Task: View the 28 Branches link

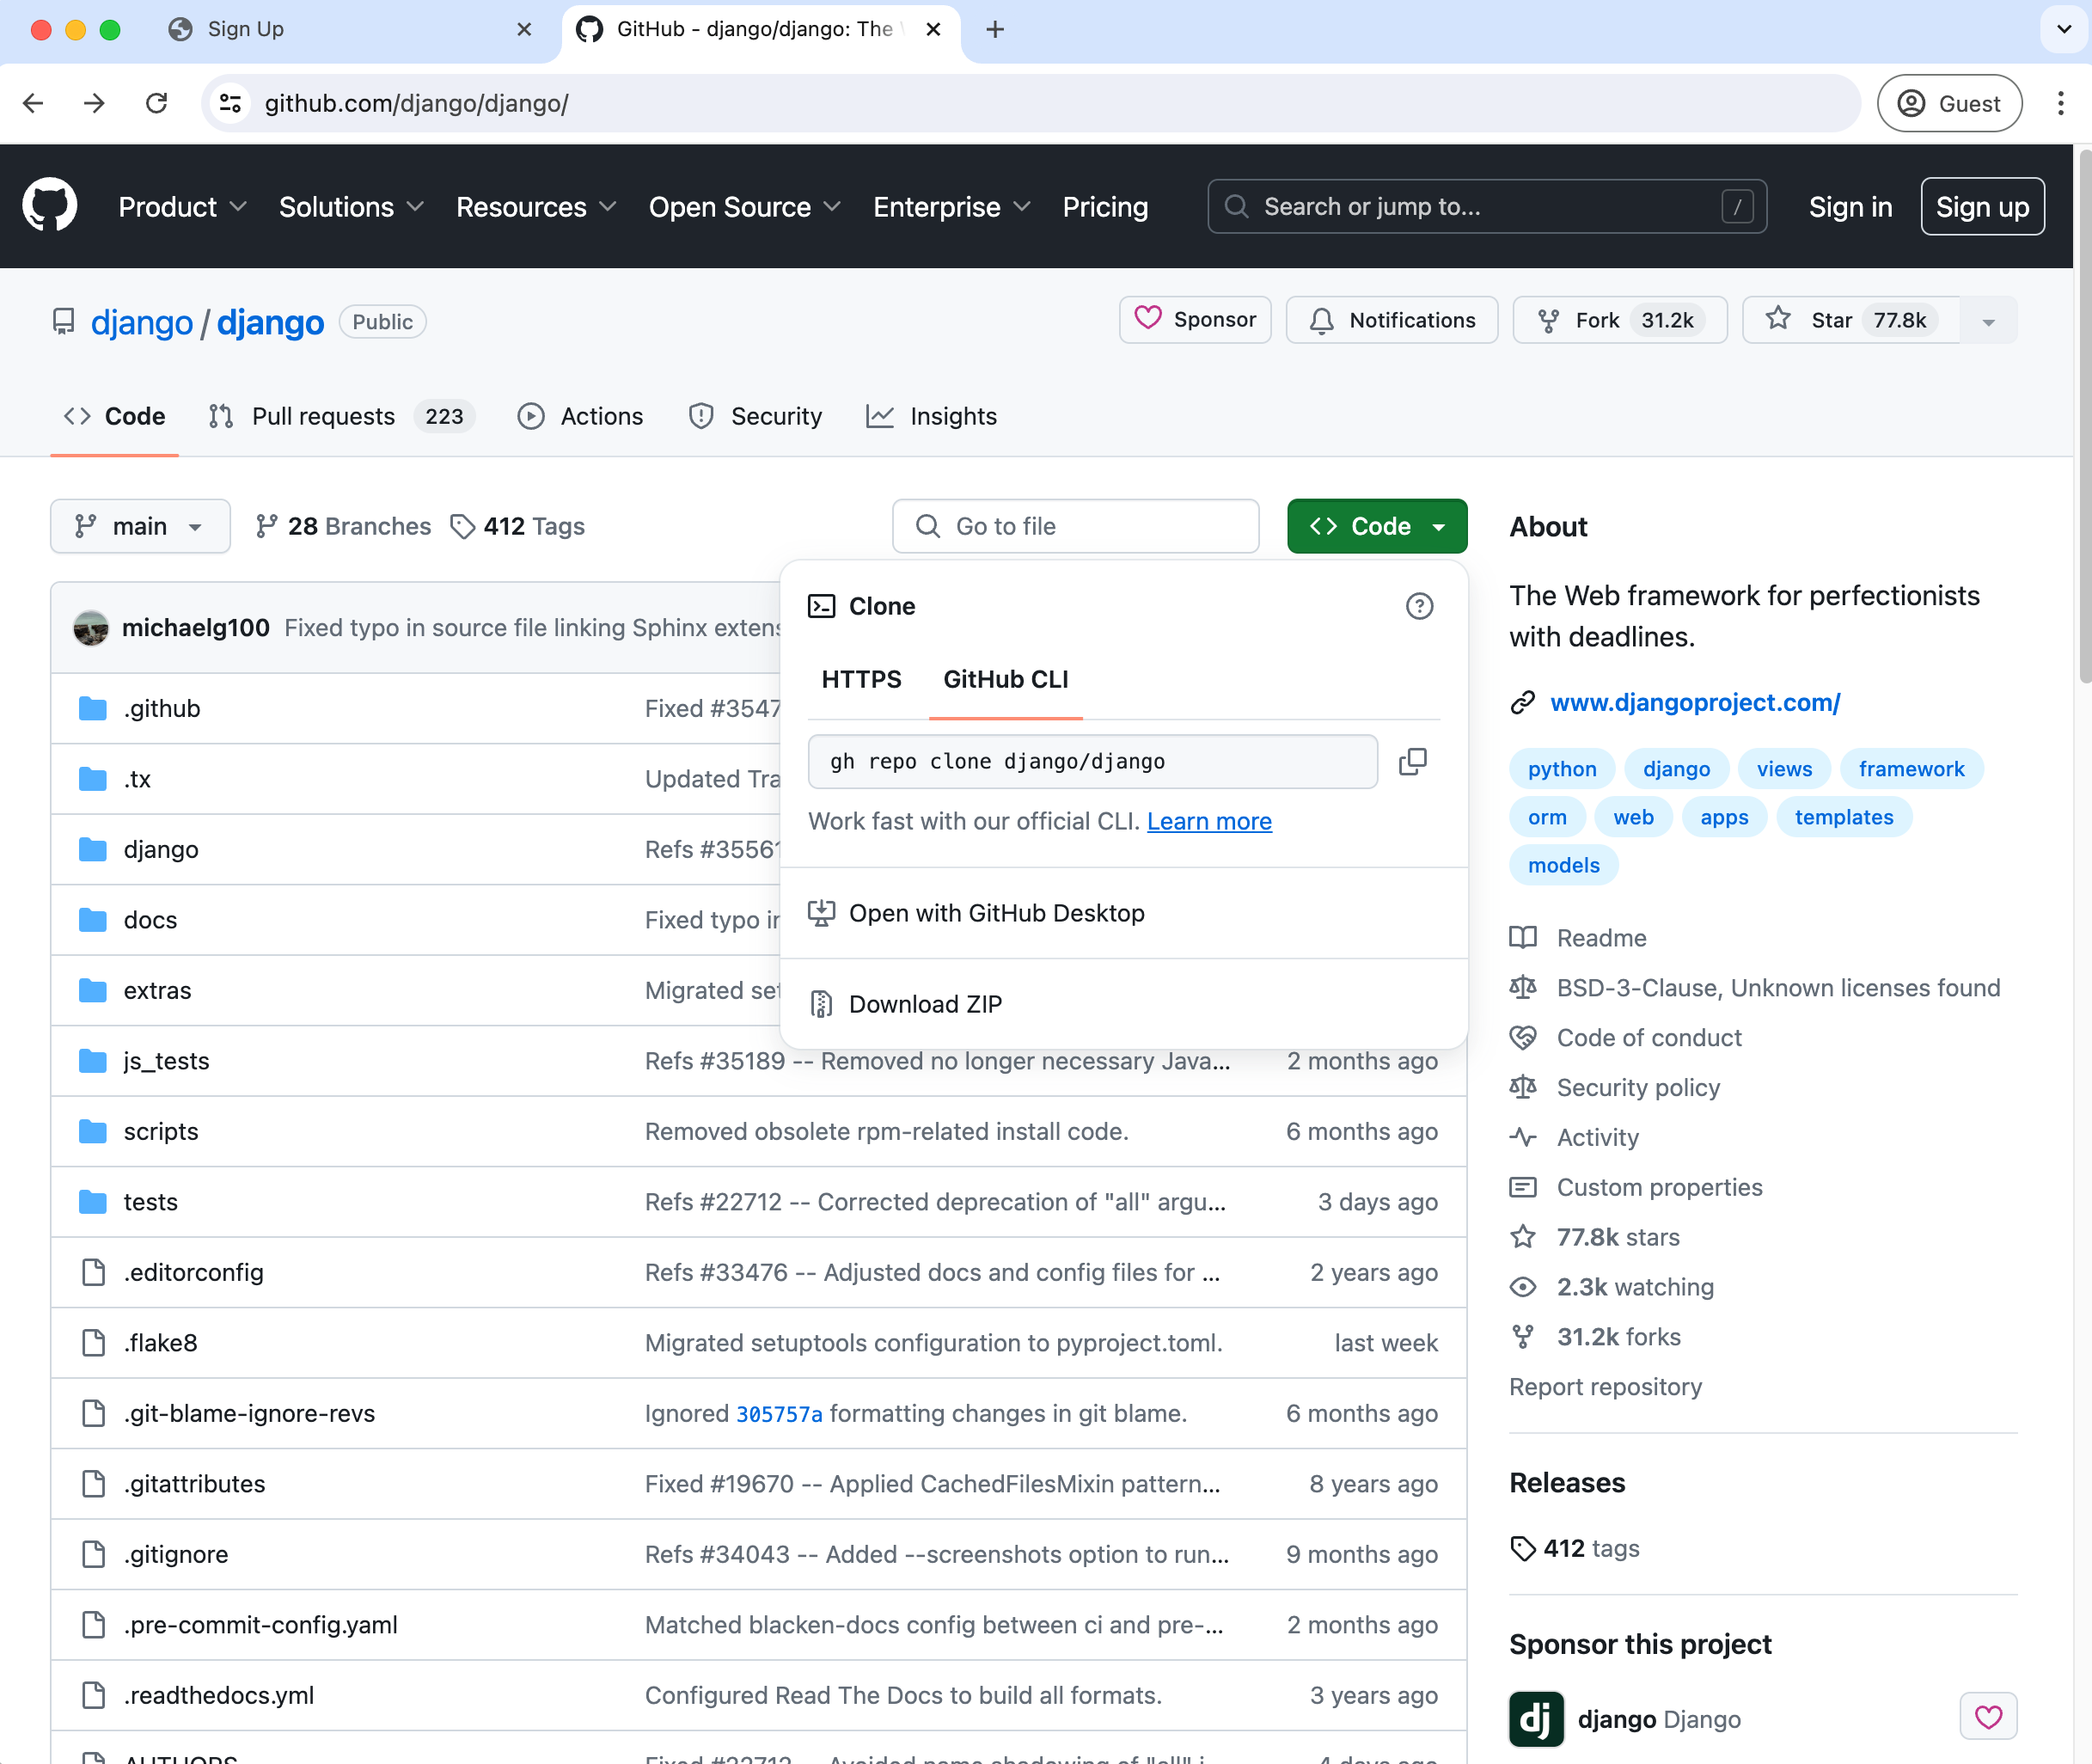Action: click(343, 526)
